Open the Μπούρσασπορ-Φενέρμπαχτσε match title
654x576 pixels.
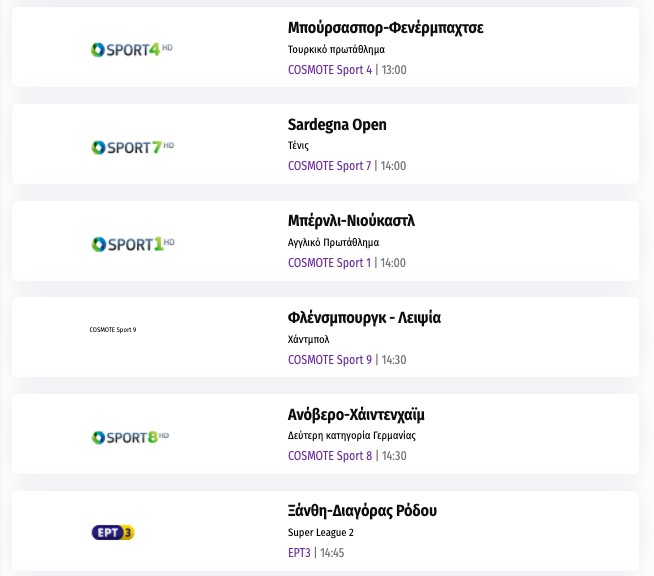pyautogui.click(x=385, y=28)
